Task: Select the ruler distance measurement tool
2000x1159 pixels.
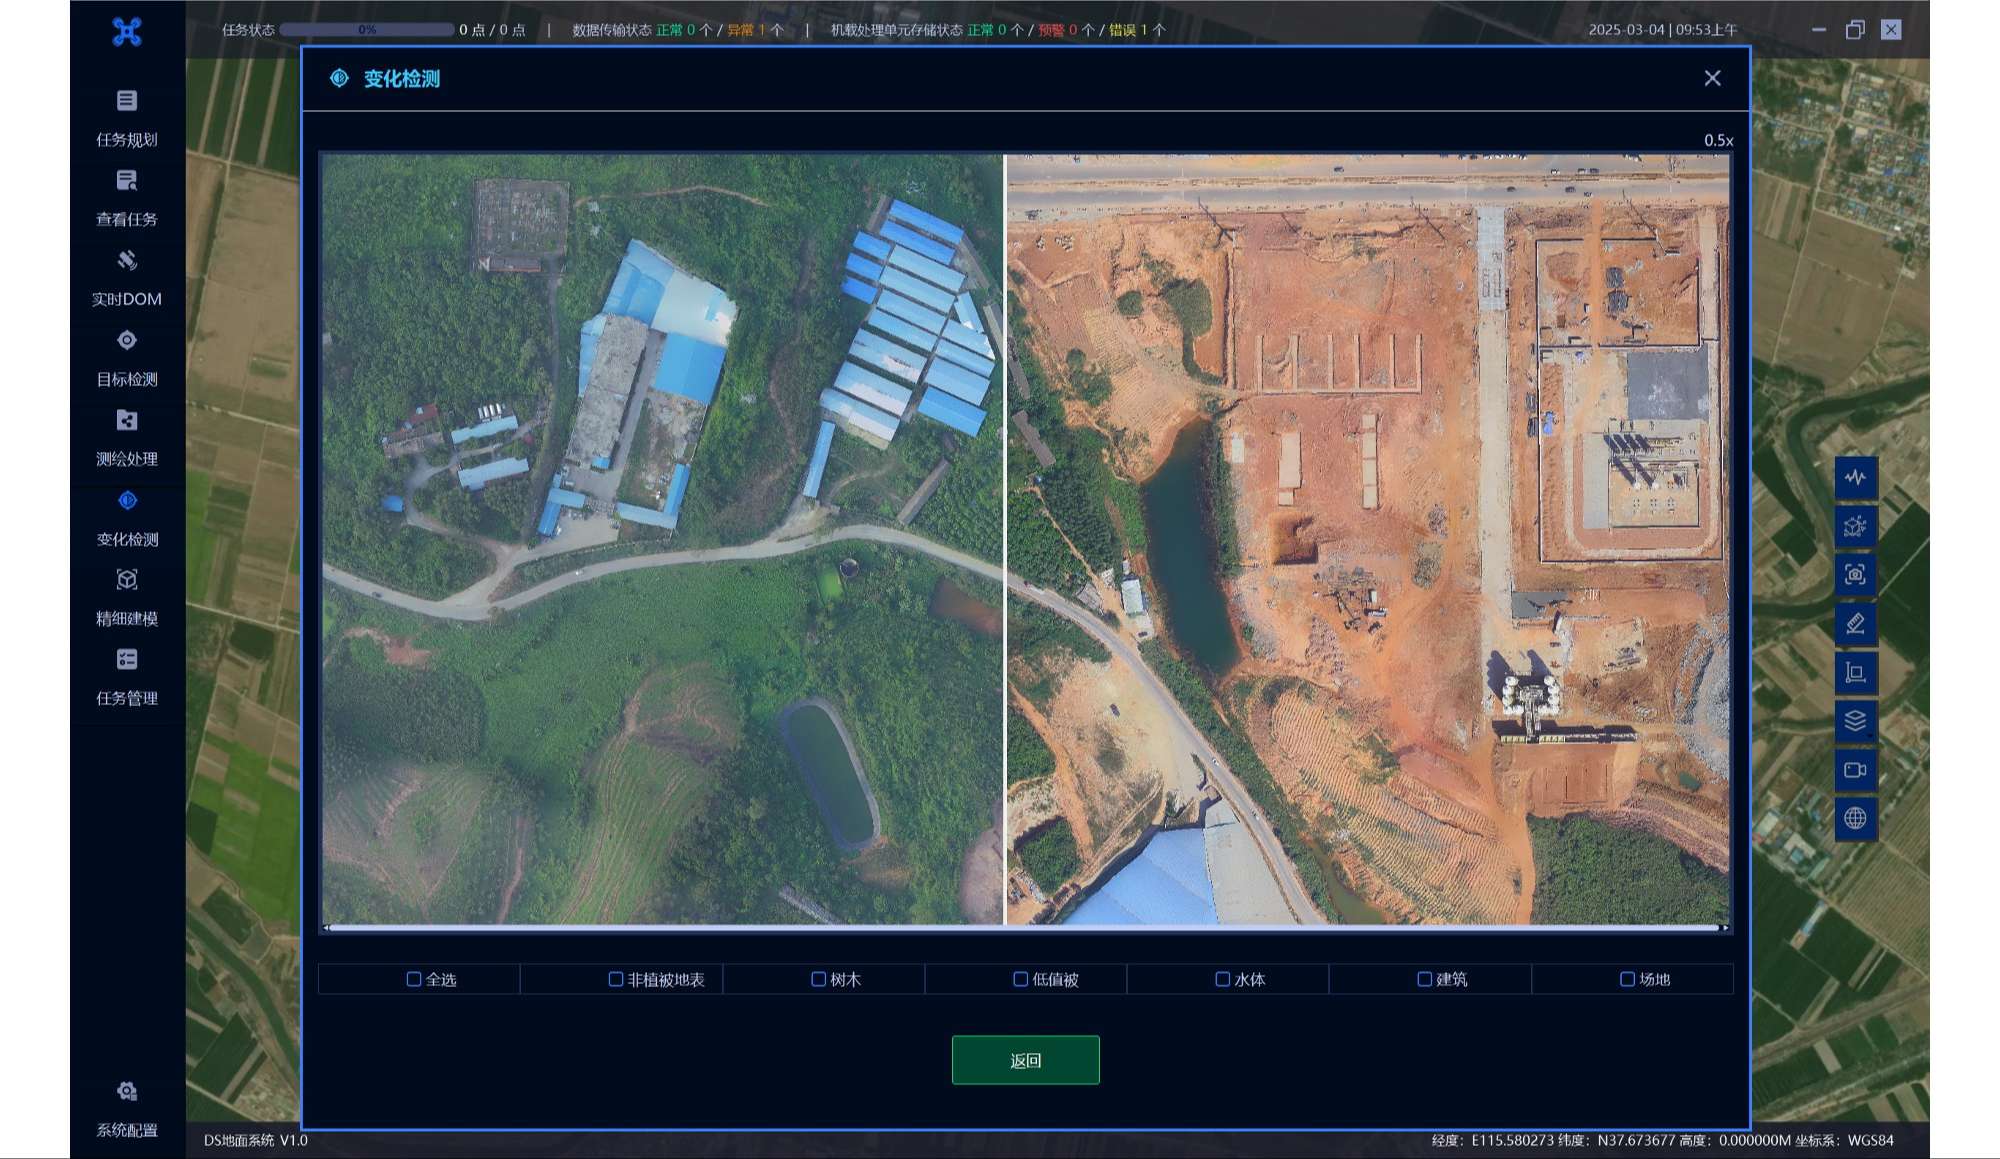Action: click(1855, 624)
